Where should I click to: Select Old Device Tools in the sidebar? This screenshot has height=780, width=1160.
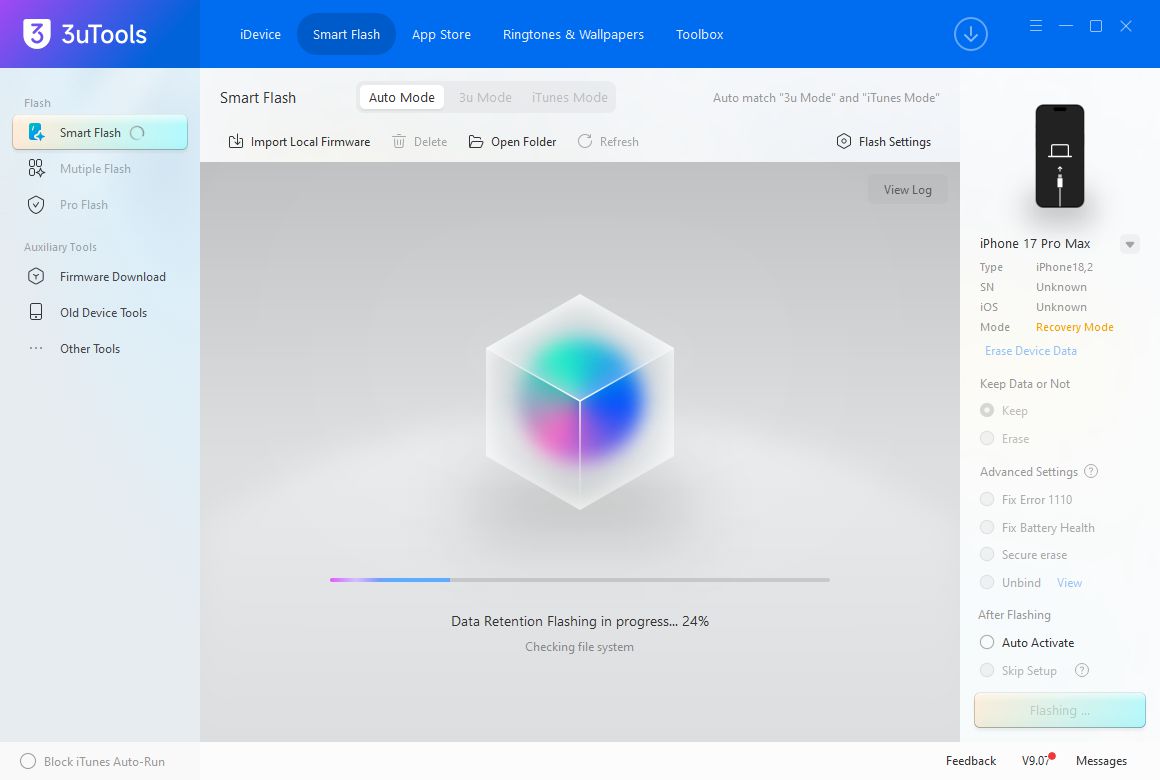100,312
